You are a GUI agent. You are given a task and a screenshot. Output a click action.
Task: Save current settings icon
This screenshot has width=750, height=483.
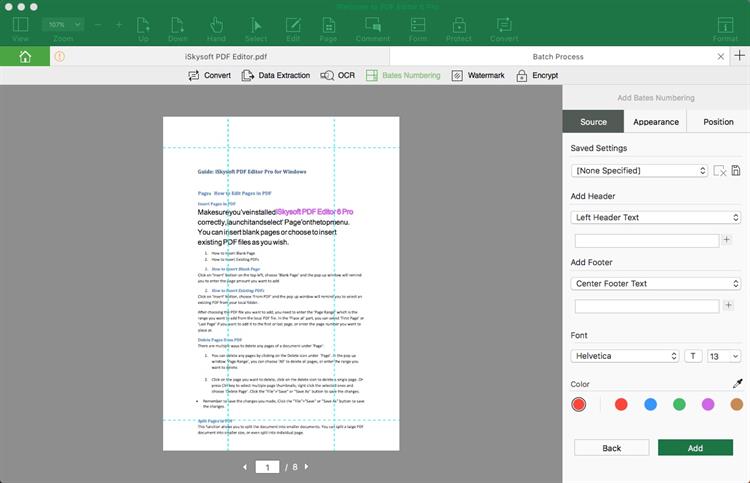pos(736,170)
